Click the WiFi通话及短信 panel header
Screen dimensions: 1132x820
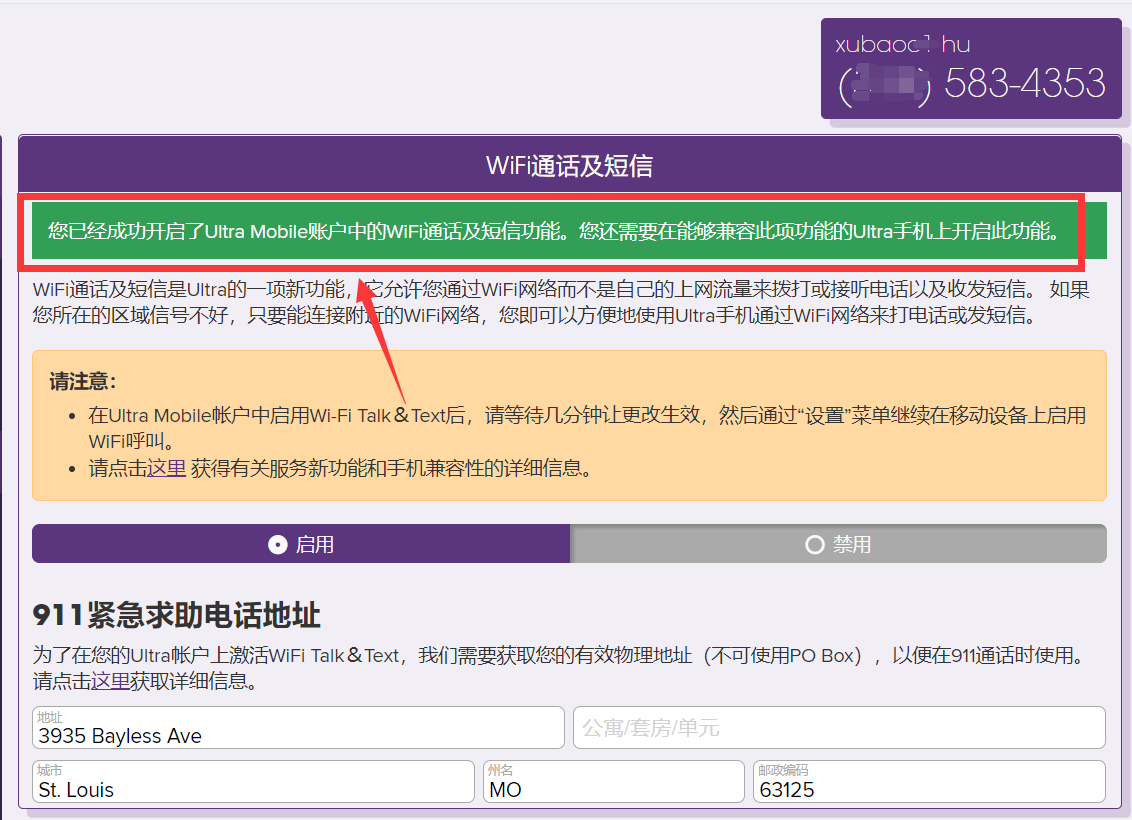pos(569,165)
